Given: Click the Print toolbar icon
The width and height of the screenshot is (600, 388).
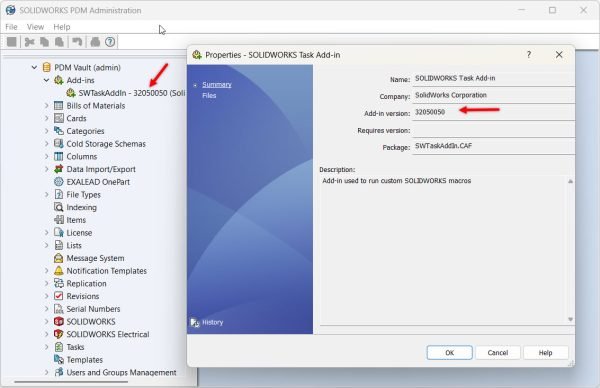Looking at the screenshot, I should 95,42.
